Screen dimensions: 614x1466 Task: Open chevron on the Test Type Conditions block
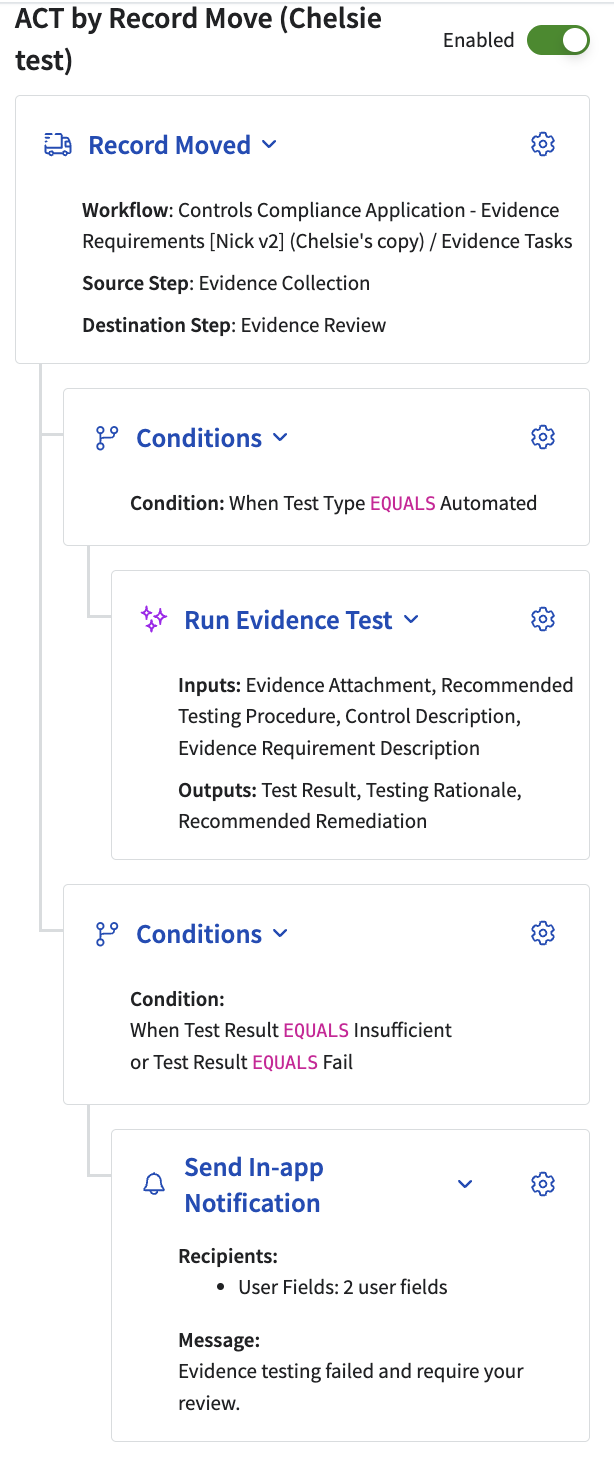coord(280,438)
